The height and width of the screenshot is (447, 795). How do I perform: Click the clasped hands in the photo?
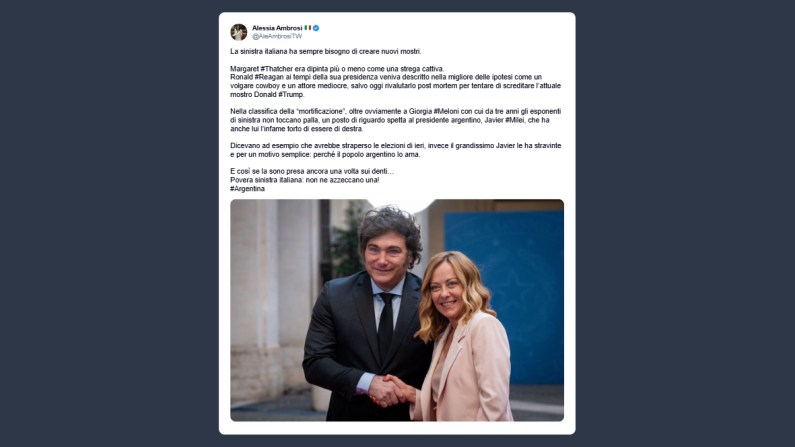[389, 390]
